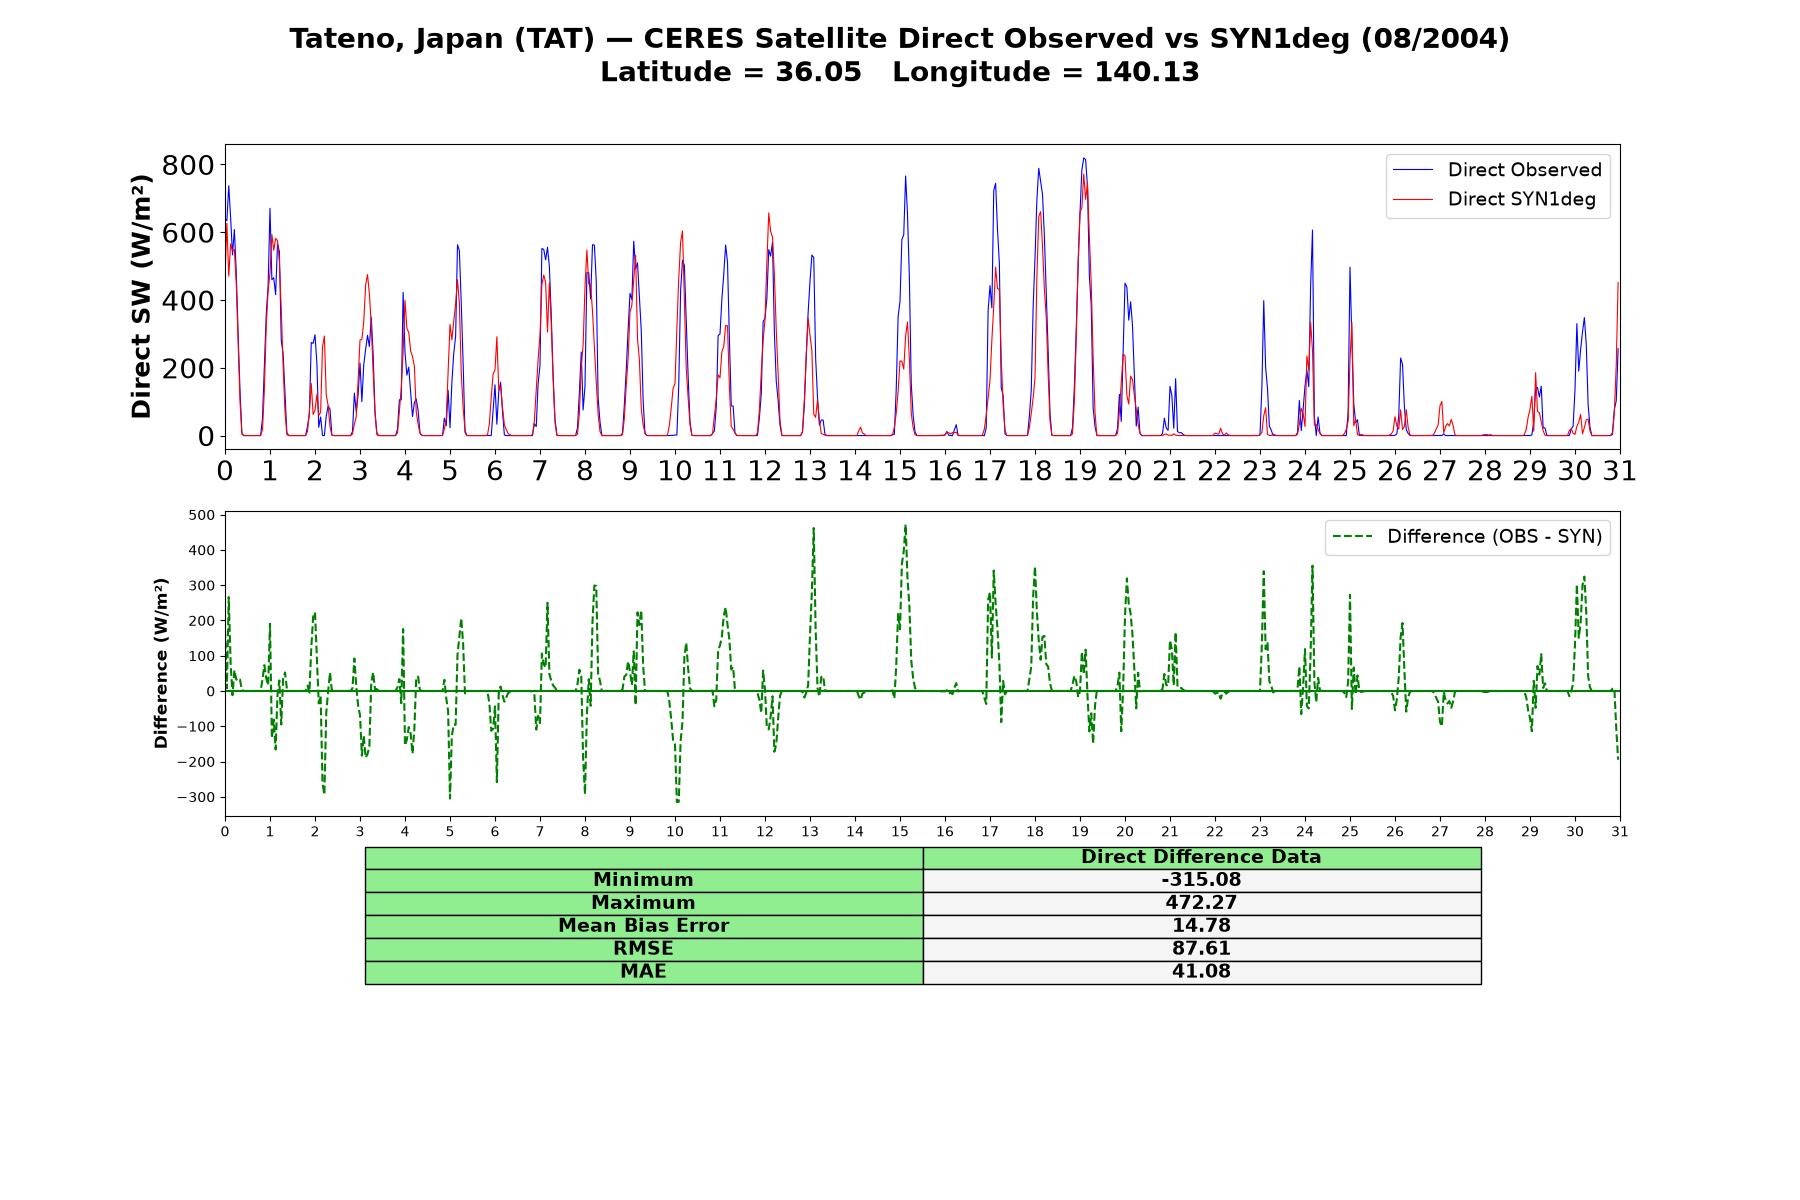Image resolution: width=1800 pixels, height=1200 pixels.
Task: Select the Maximum value 472.27 cell
Action: point(1202,903)
